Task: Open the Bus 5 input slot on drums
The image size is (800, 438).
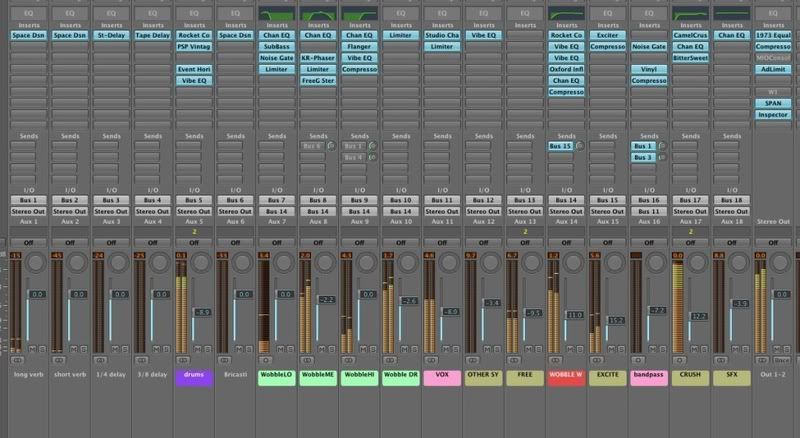Action: point(194,200)
